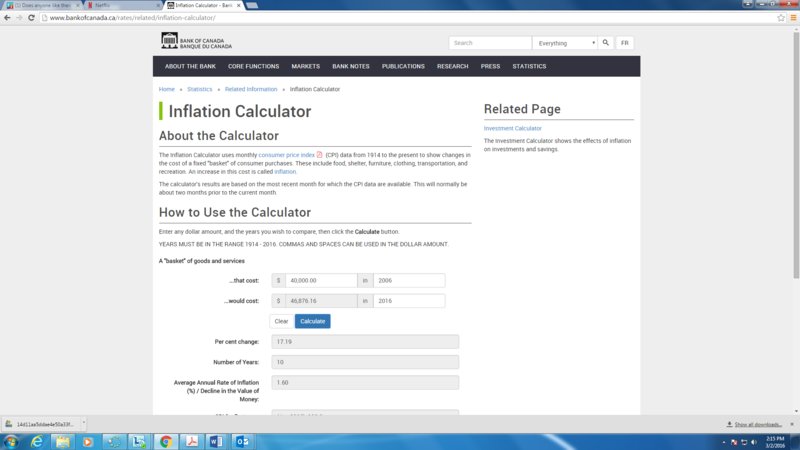This screenshot has width=800, height=450.
Task: Open the PRESS menu
Action: pyautogui.click(x=490, y=66)
